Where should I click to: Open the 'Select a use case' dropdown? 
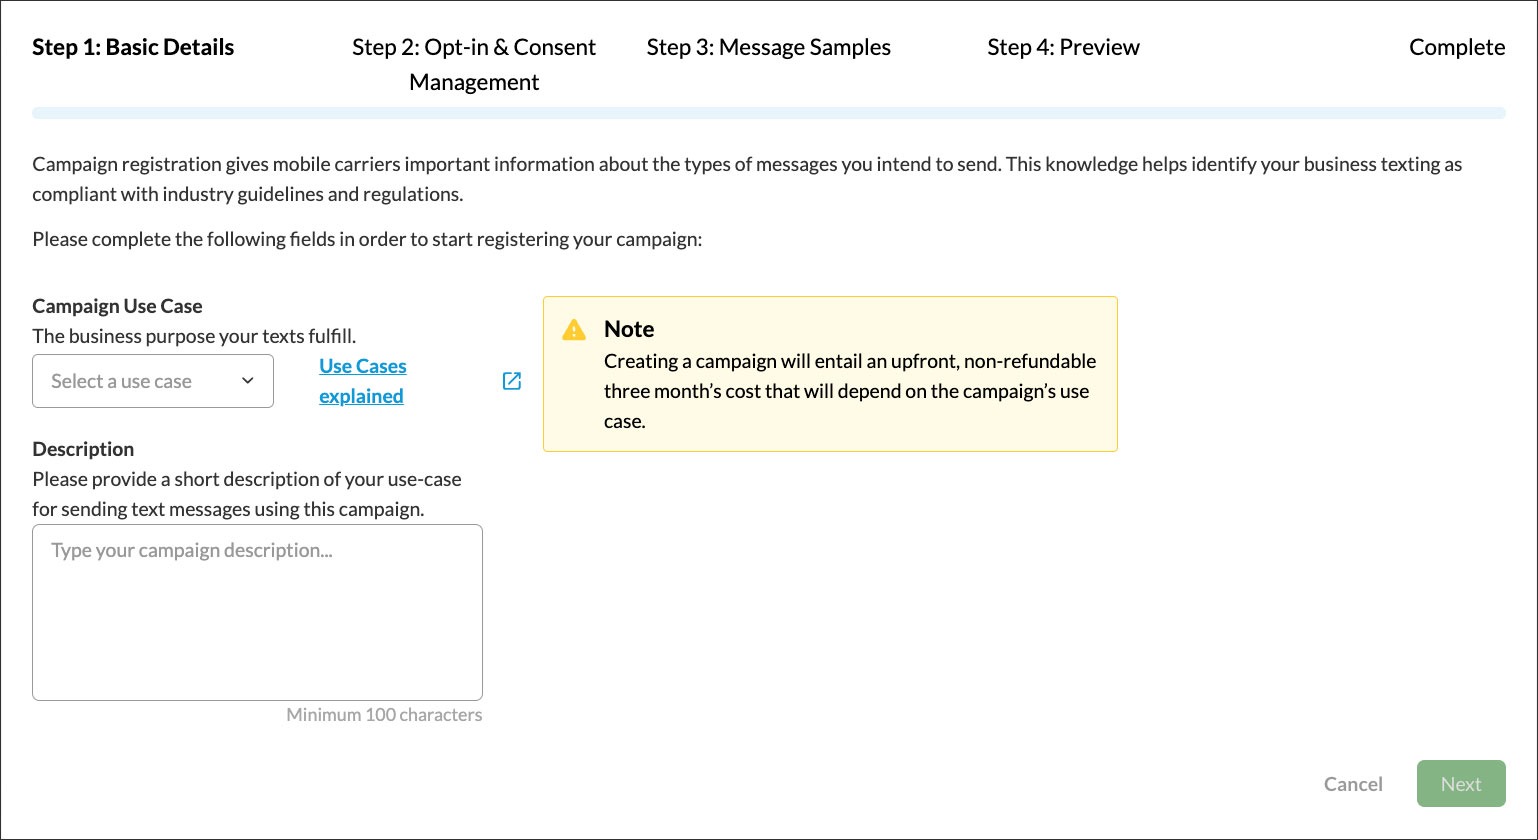click(152, 381)
